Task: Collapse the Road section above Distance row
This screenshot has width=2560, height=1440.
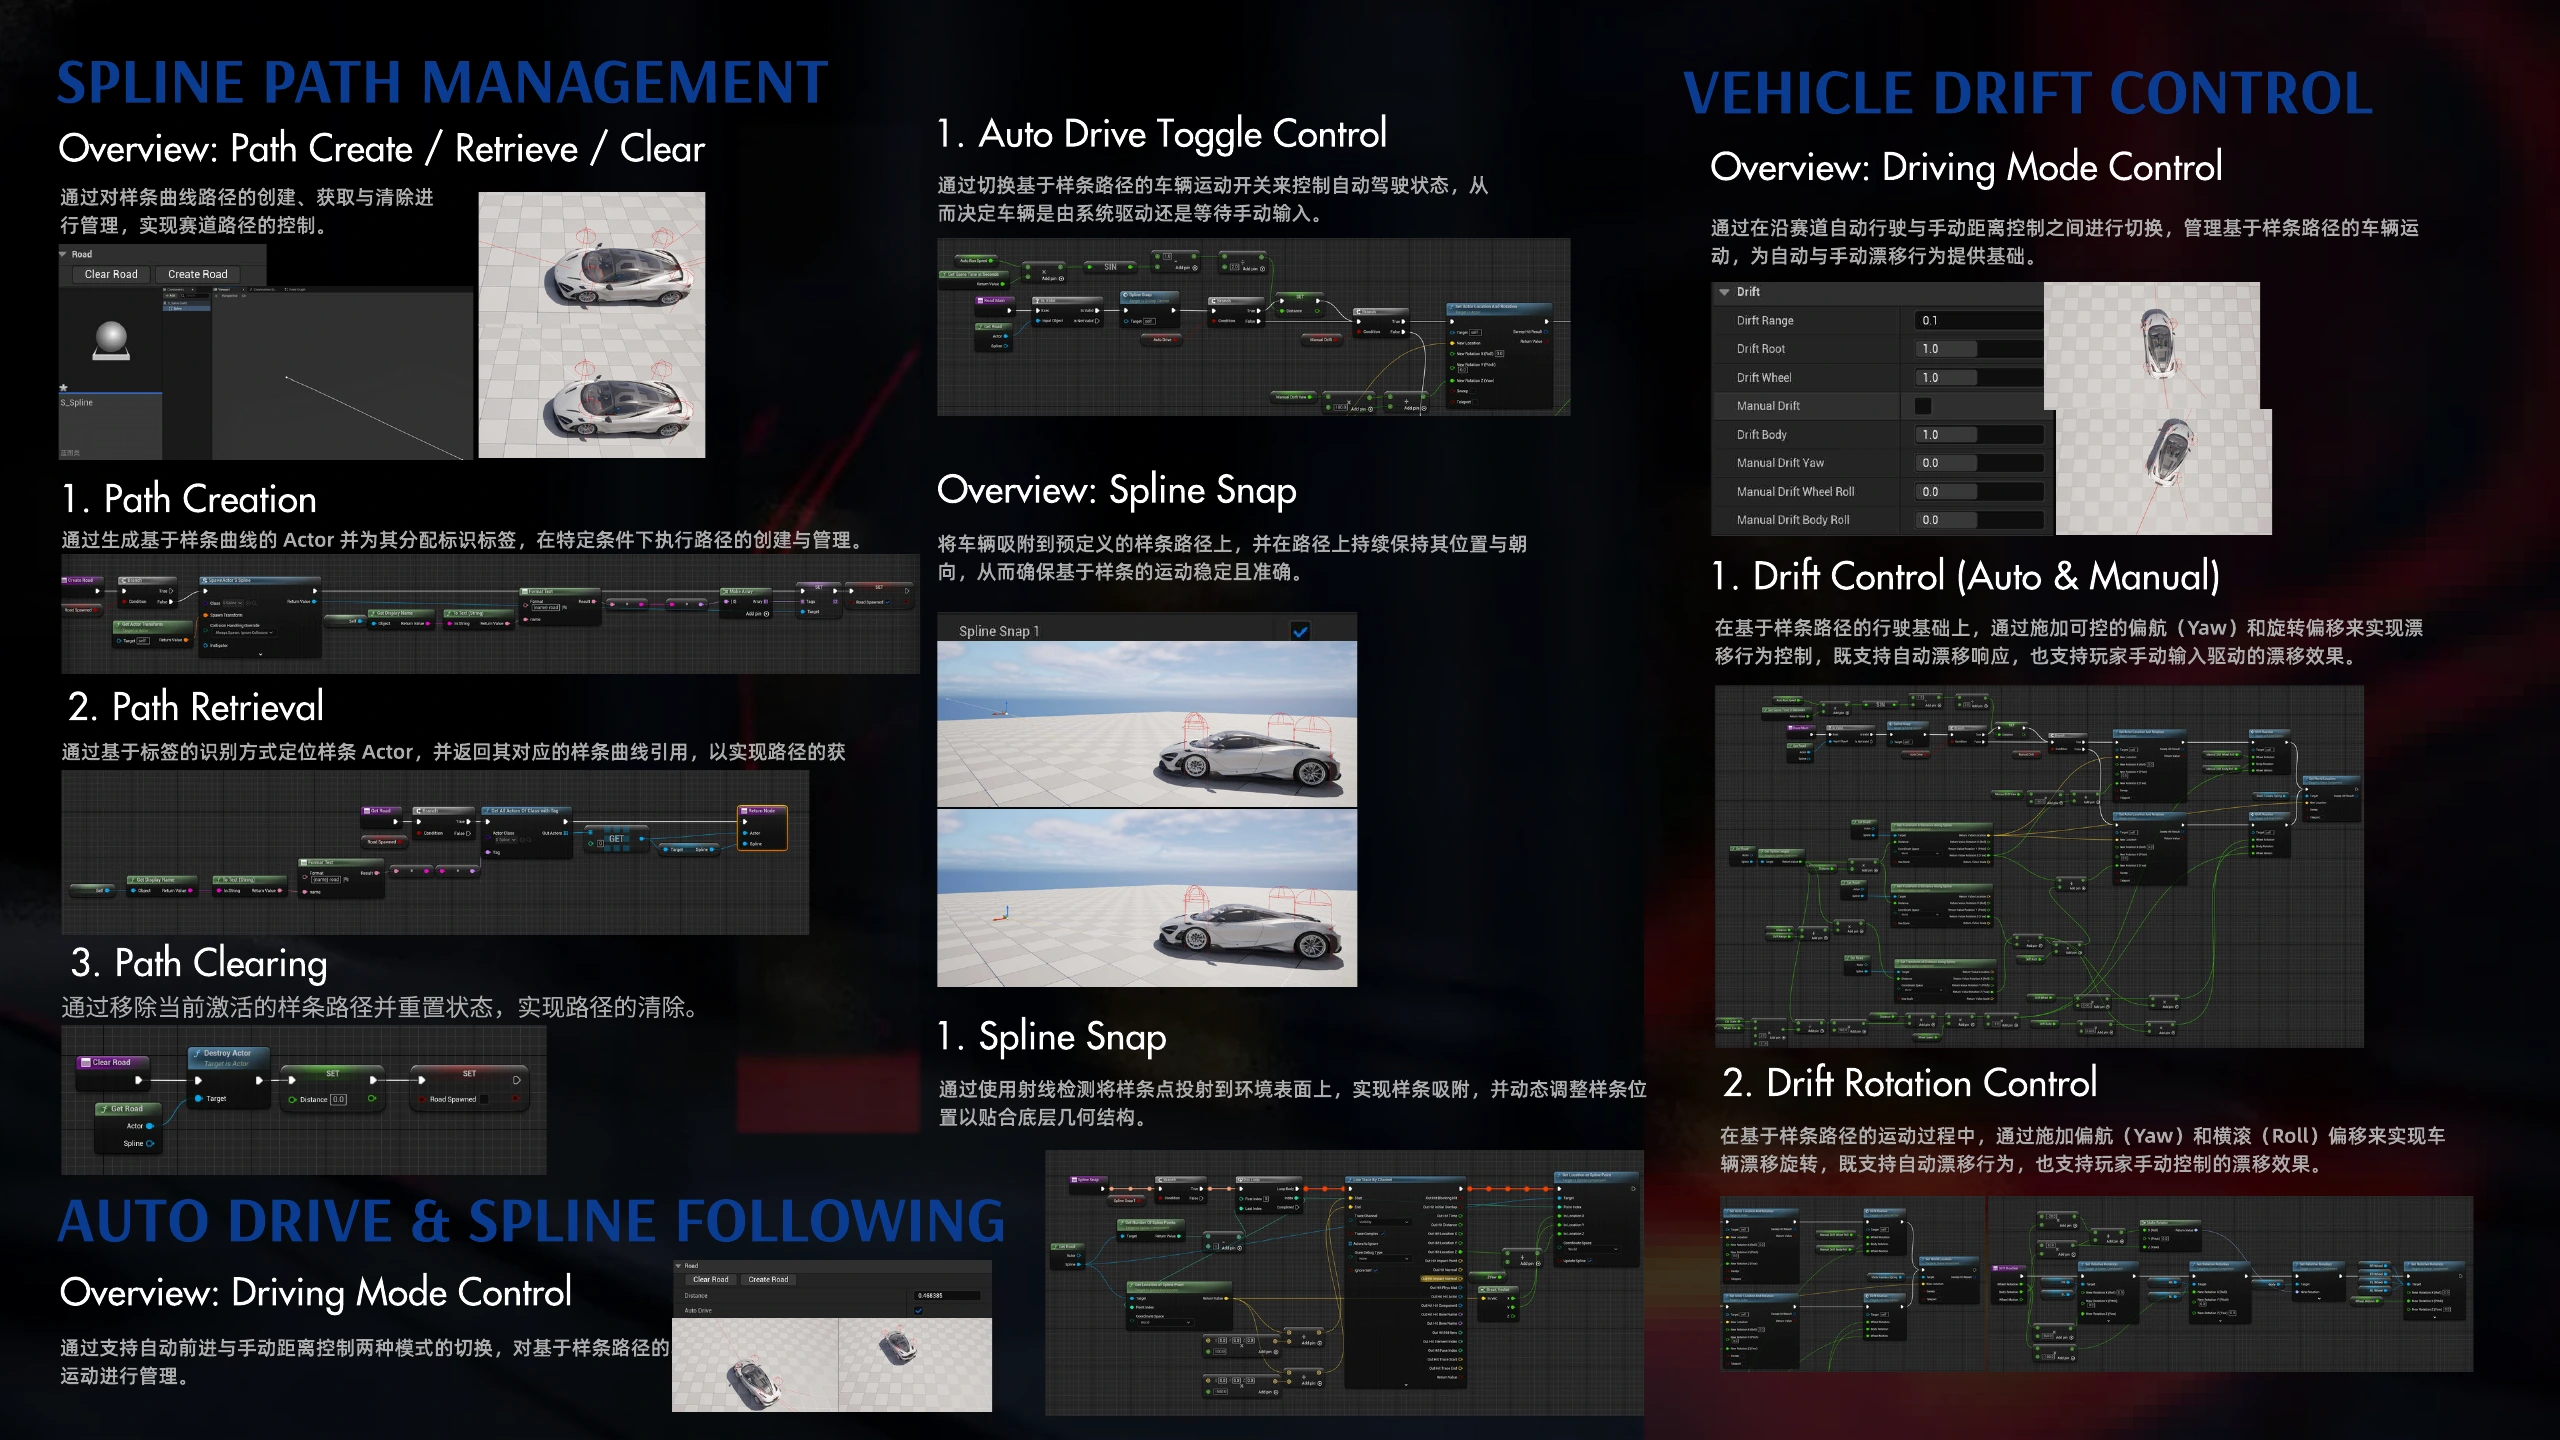Action: pos(678,1266)
